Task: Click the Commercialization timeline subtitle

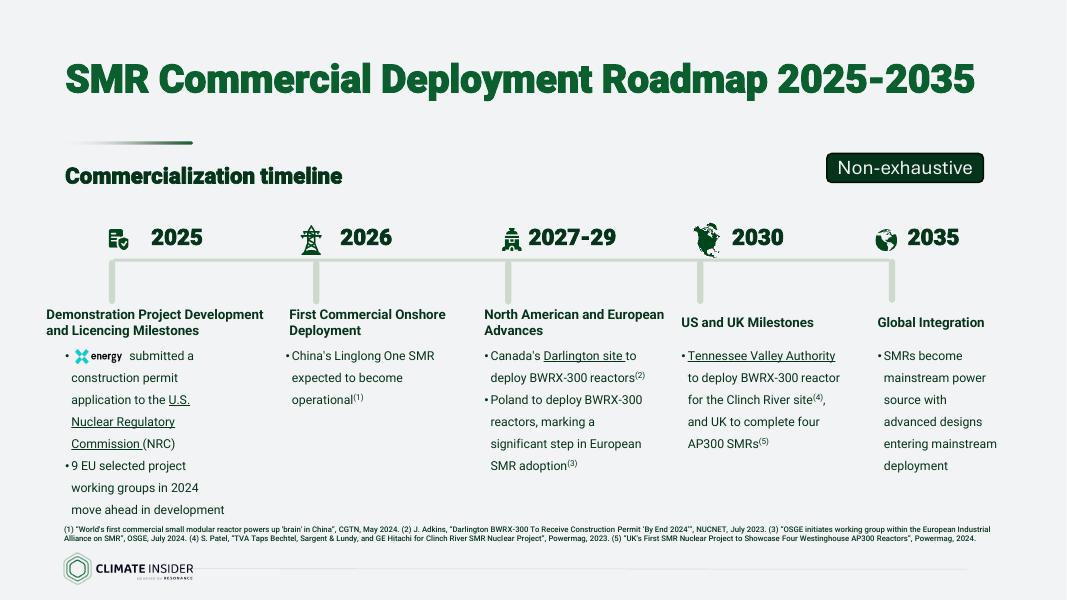Action: [203, 176]
